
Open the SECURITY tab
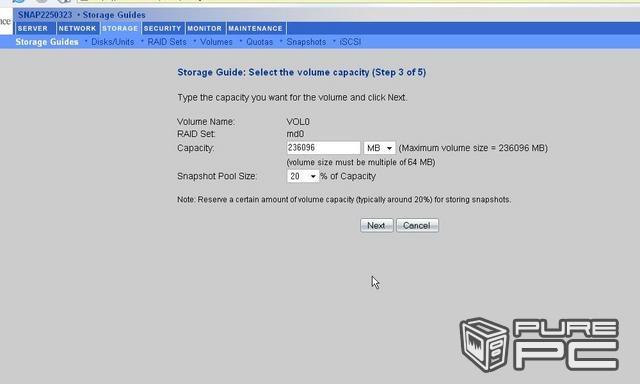162,28
